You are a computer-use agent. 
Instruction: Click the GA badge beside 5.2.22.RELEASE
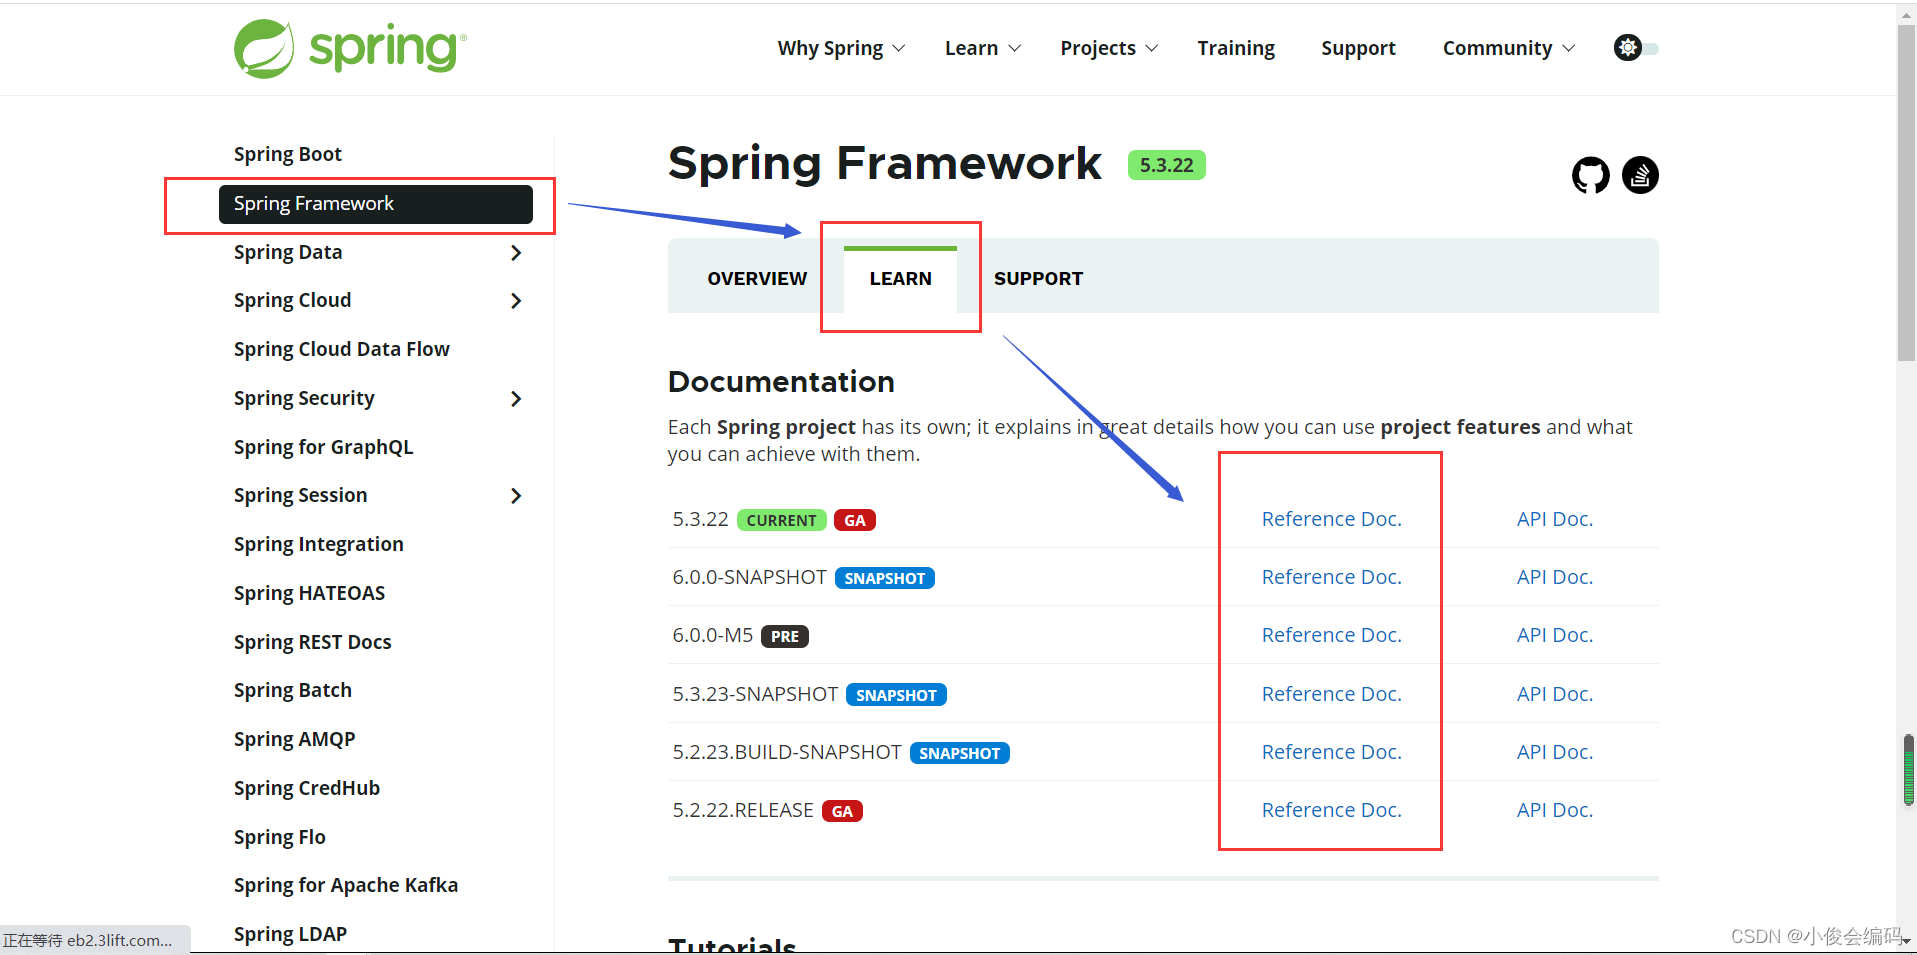click(x=842, y=811)
